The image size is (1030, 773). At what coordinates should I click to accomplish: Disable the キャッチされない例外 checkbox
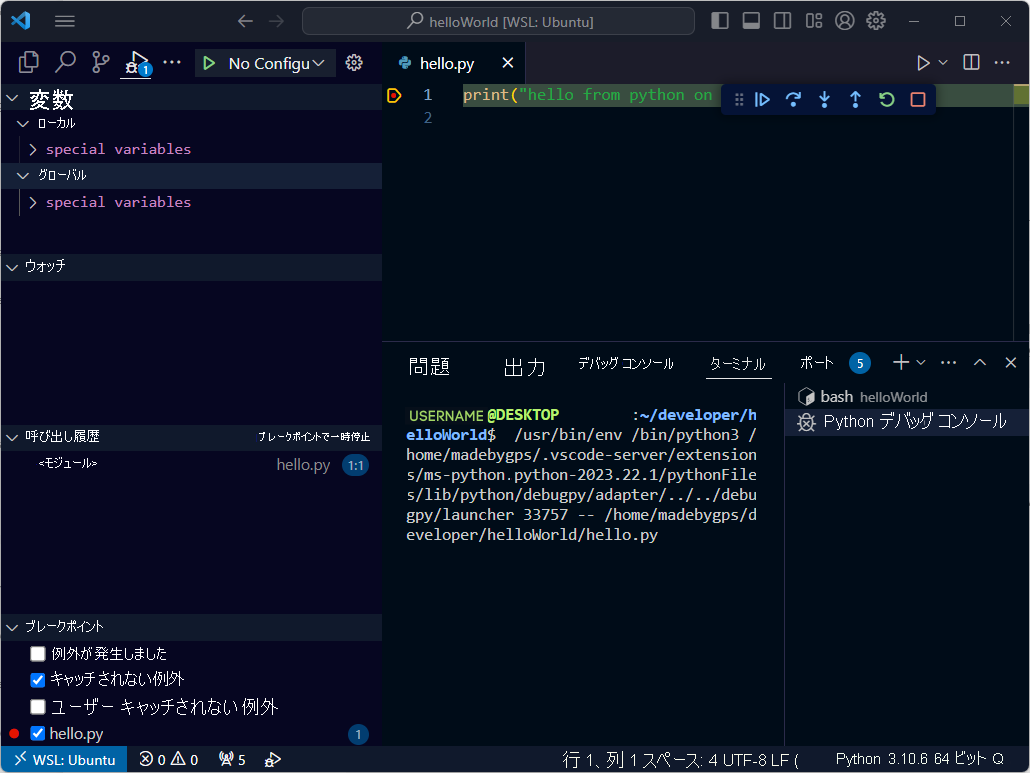(37, 680)
